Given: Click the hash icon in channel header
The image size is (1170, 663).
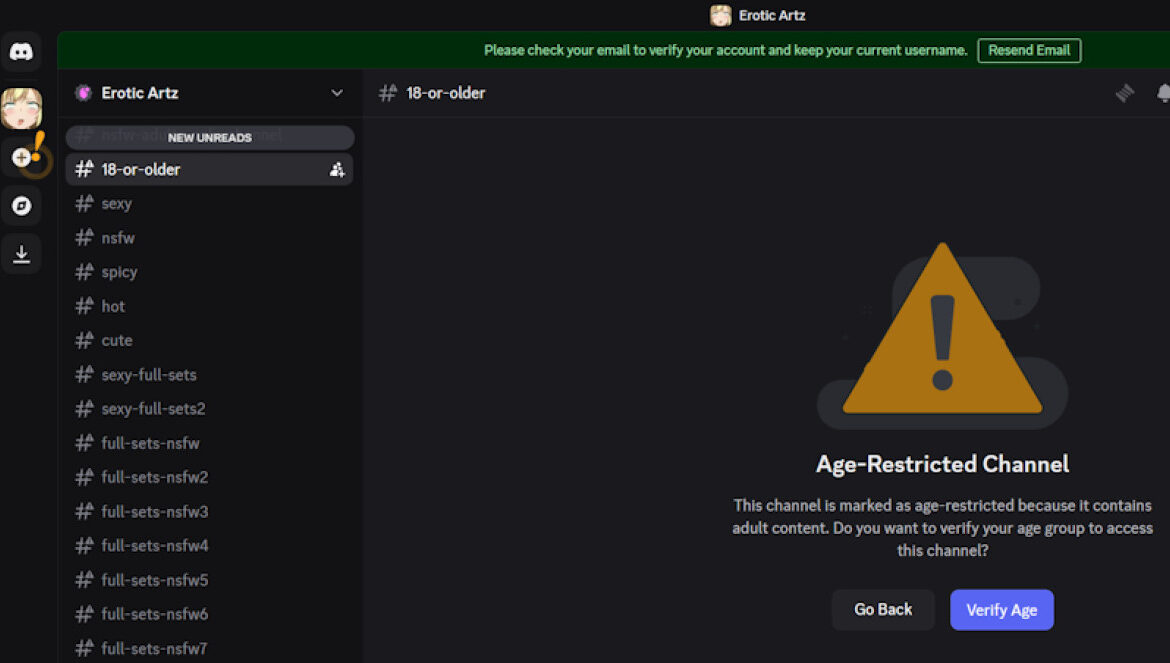Looking at the screenshot, I should pyautogui.click(x=387, y=93).
